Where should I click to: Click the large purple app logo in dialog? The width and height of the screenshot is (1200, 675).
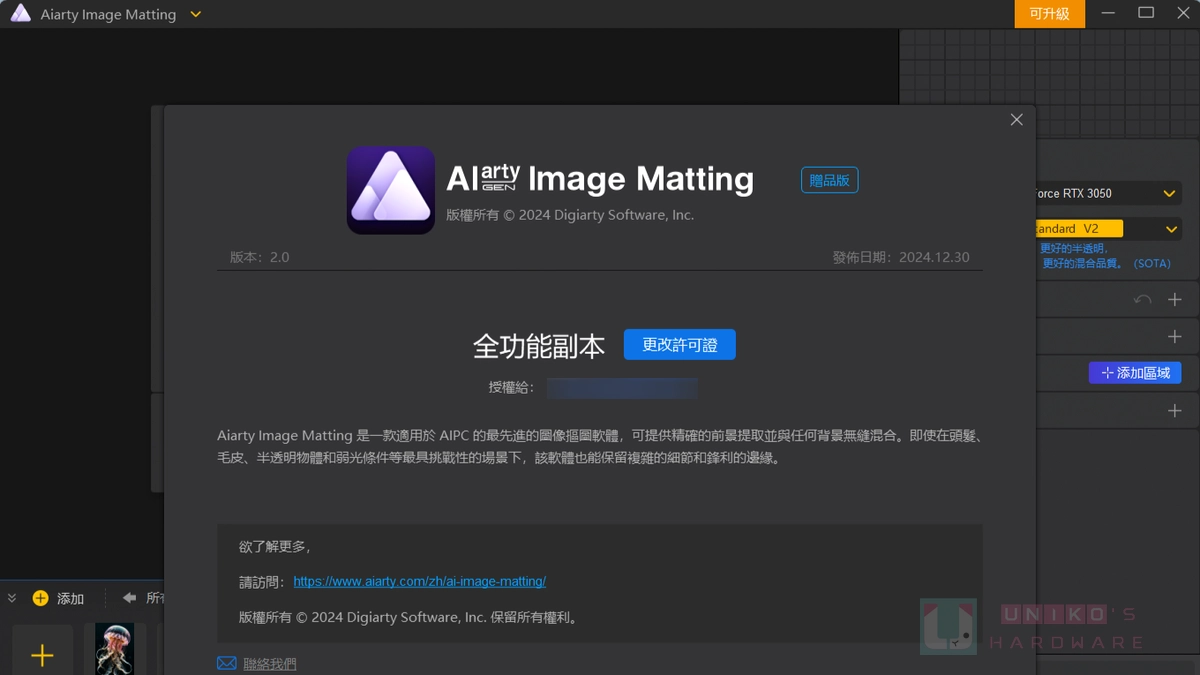point(391,190)
